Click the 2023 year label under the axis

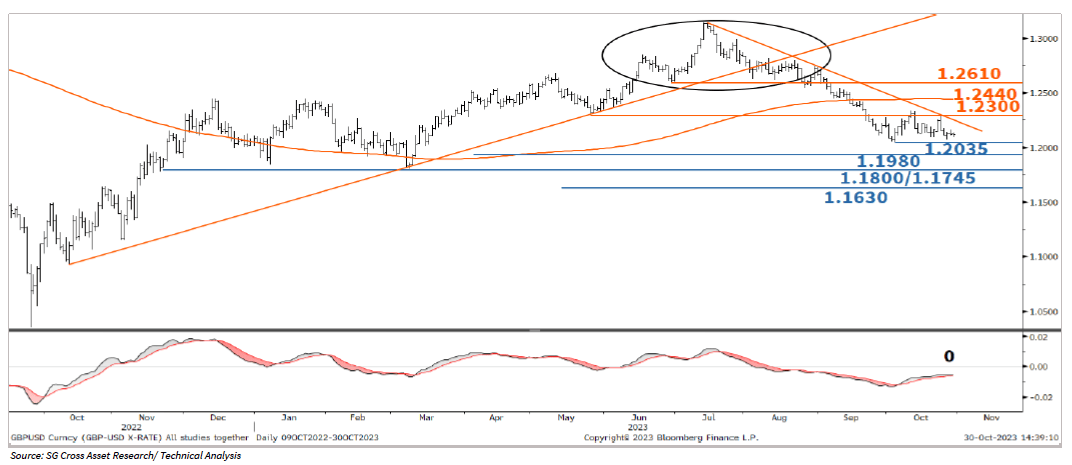(633, 429)
